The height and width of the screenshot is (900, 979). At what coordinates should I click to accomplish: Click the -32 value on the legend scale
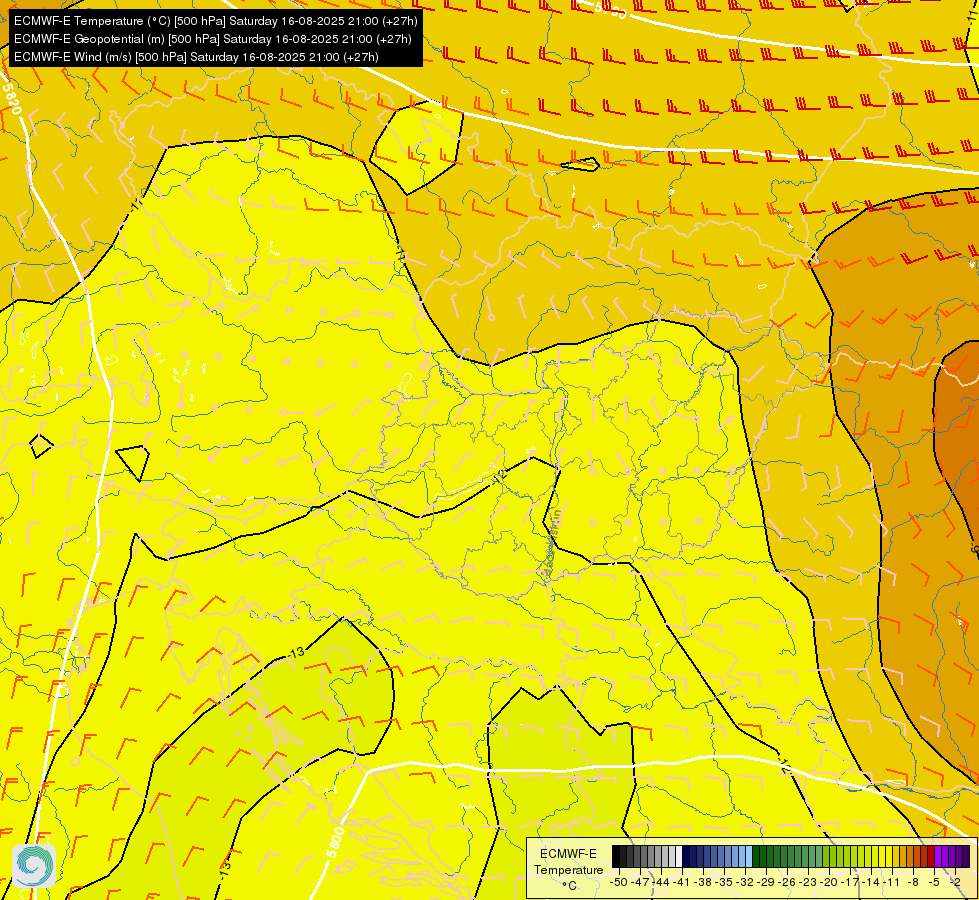point(744,882)
